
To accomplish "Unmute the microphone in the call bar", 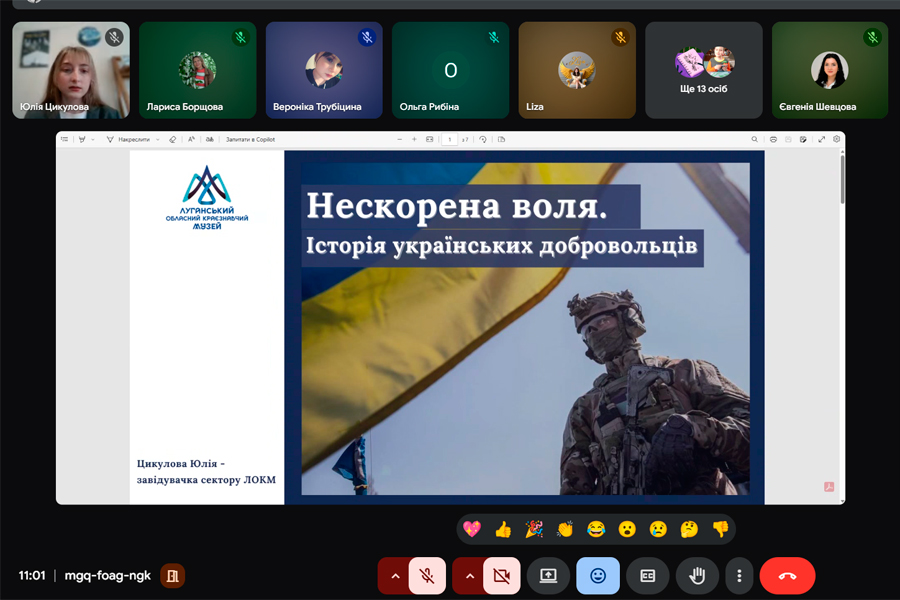I will point(428,576).
